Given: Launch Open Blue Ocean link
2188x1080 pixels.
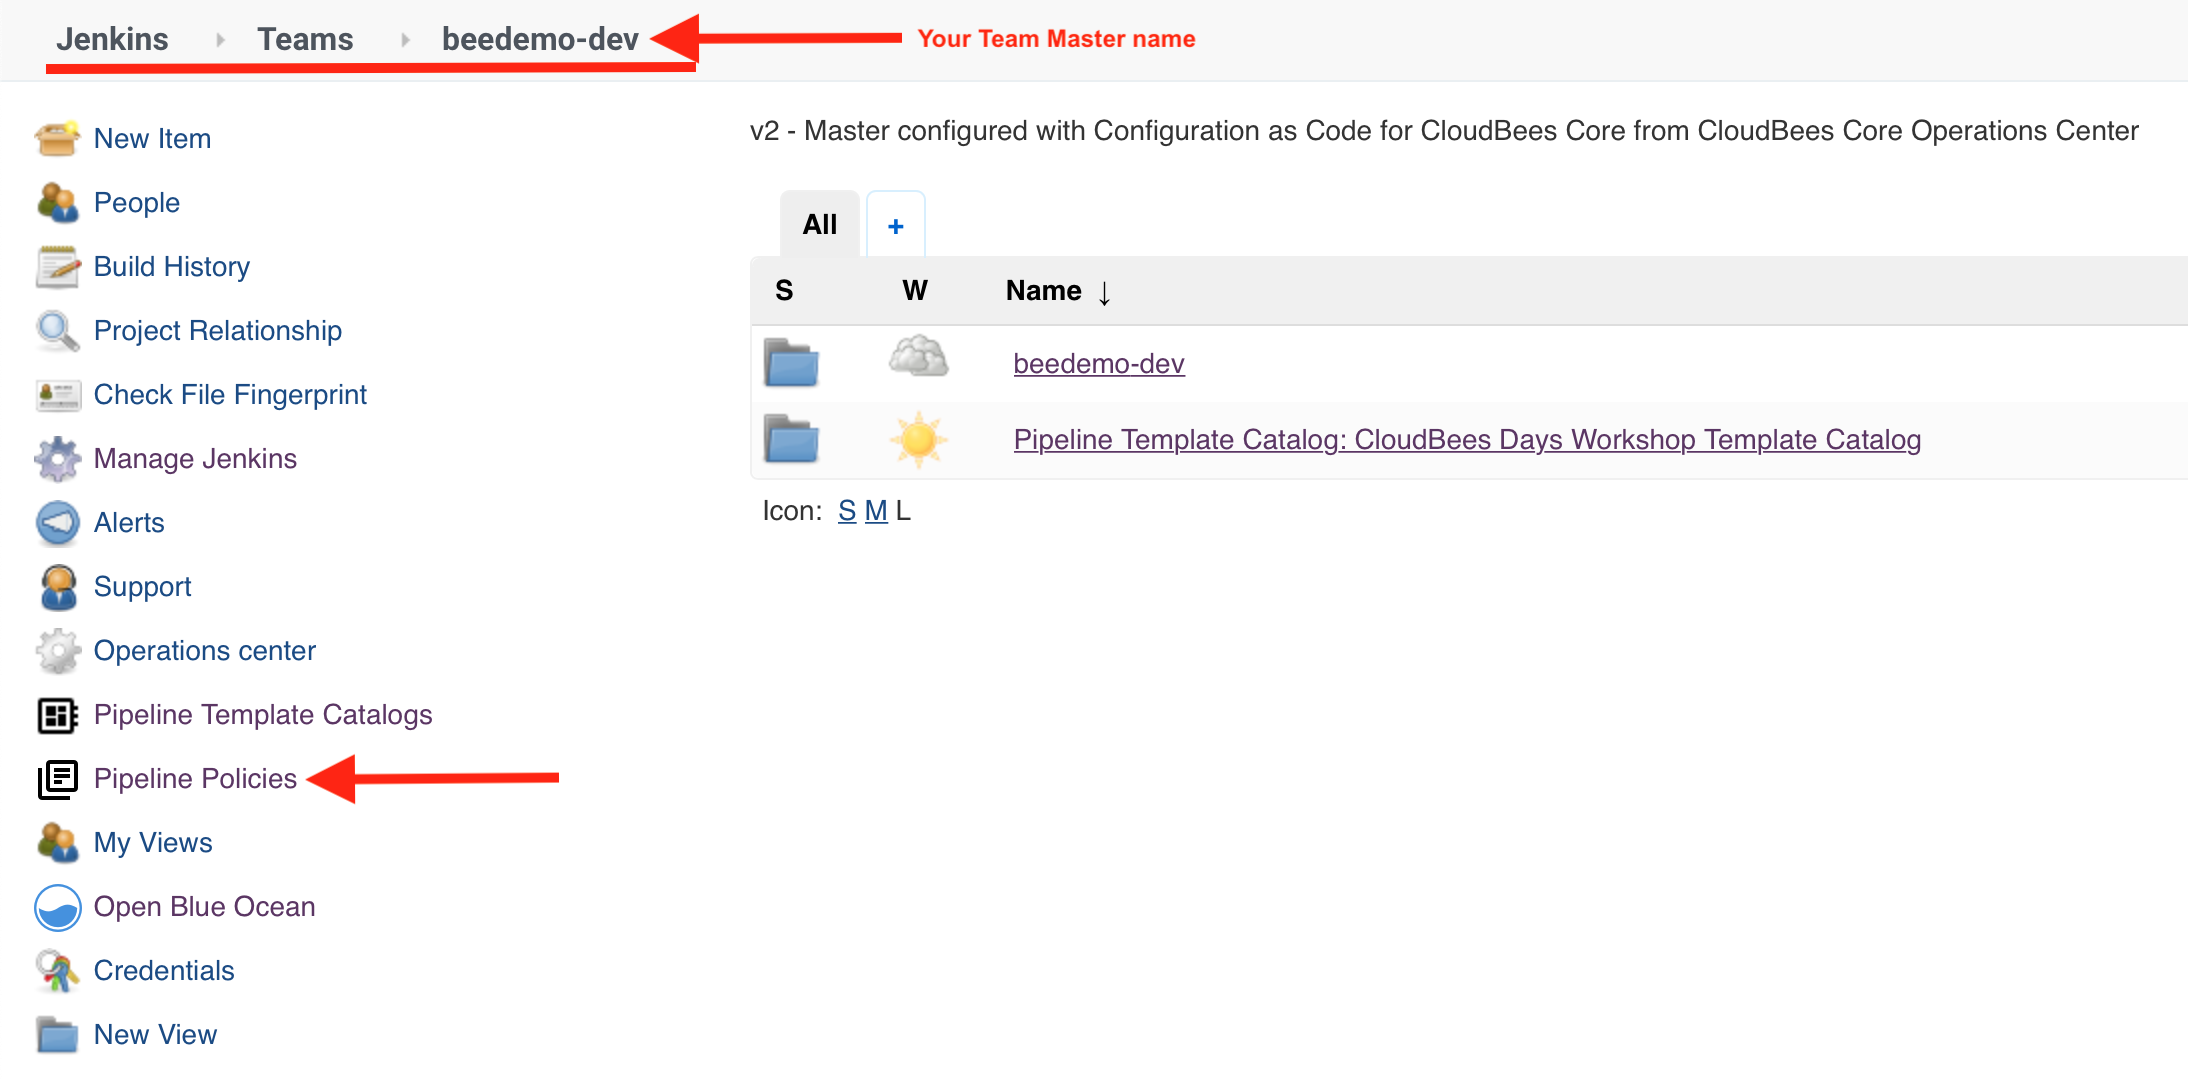Looking at the screenshot, I should [x=204, y=907].
